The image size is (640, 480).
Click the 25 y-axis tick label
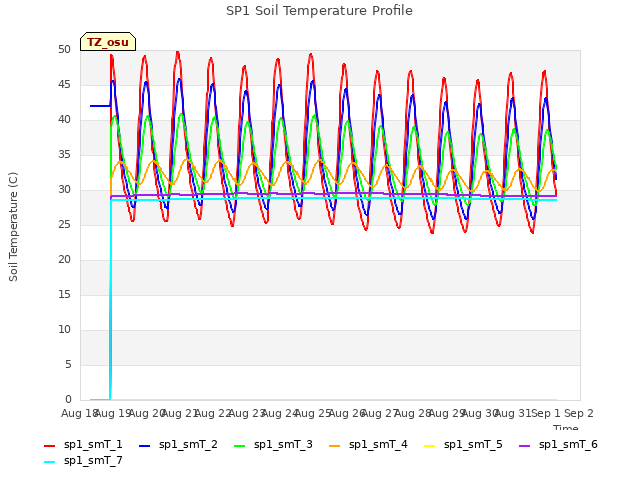[64, 224]
